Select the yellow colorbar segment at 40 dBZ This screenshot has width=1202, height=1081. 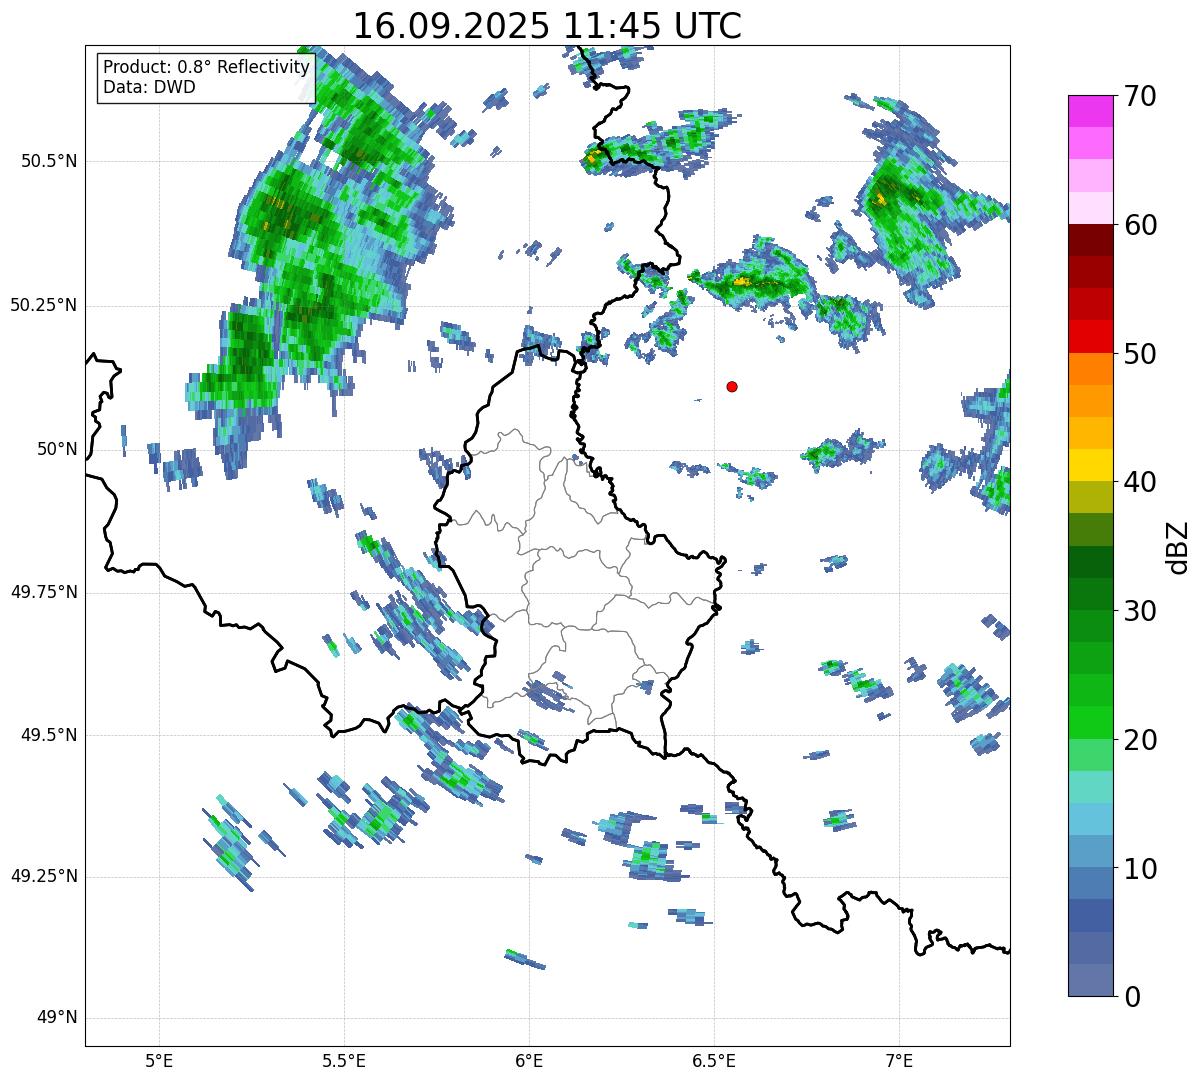pyautogui.click(x=1091, y=465)
